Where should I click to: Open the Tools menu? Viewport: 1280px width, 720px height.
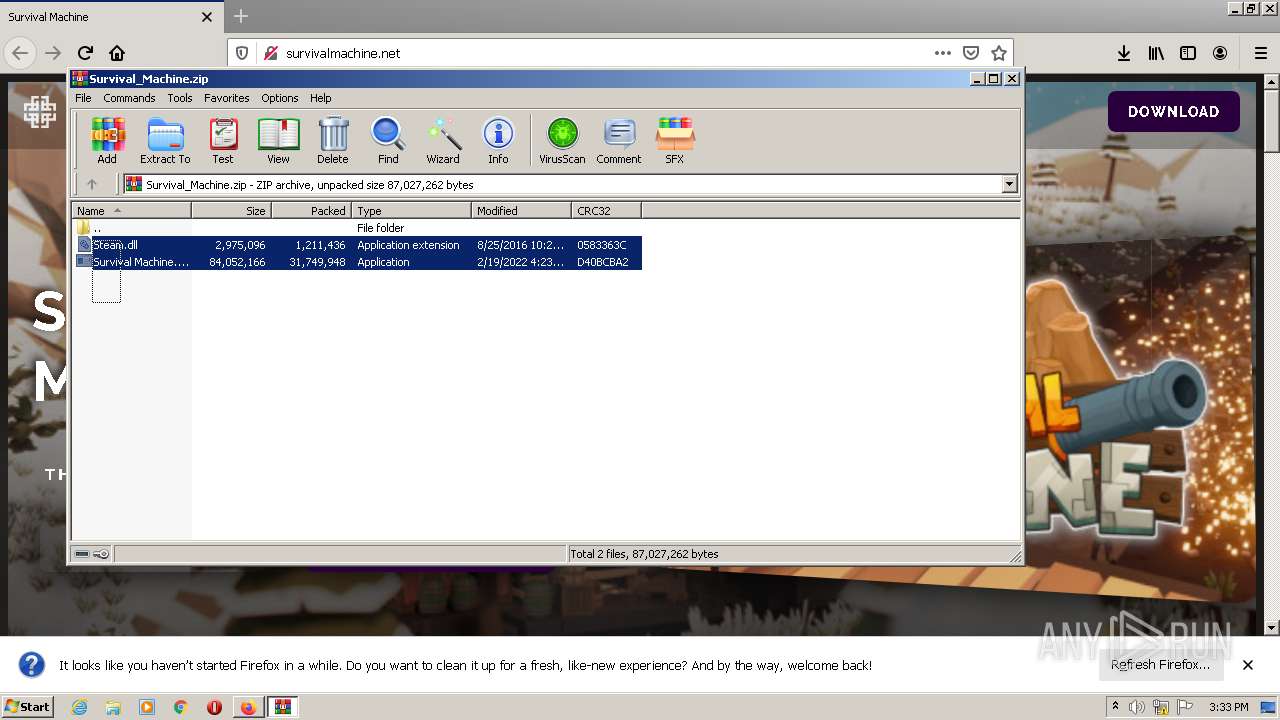[180, 98]
